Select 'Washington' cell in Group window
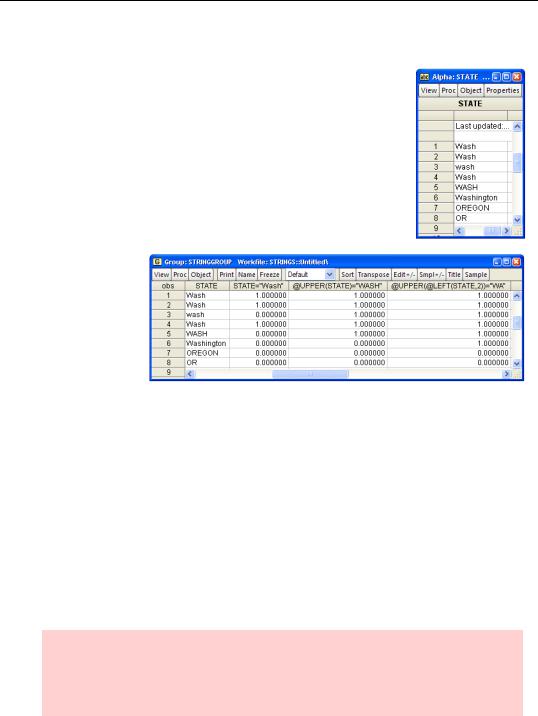 click(x=207, y=343)
